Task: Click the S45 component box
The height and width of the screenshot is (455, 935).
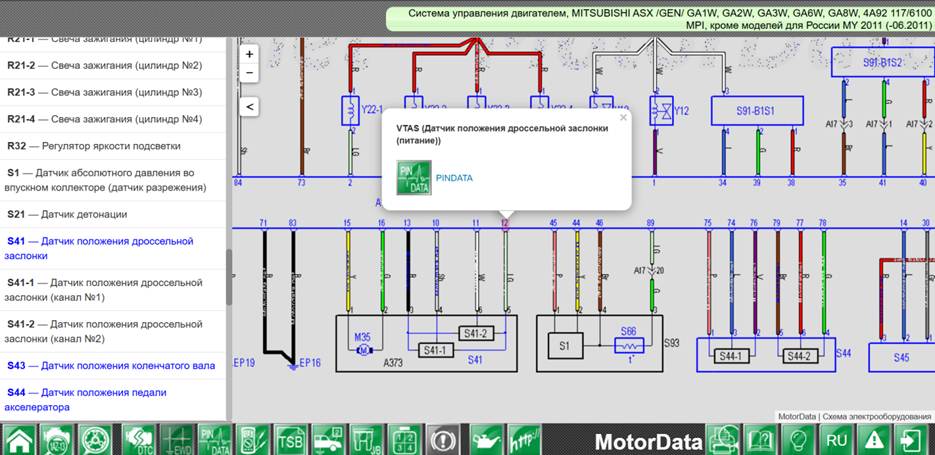Action: coord(902,358)
